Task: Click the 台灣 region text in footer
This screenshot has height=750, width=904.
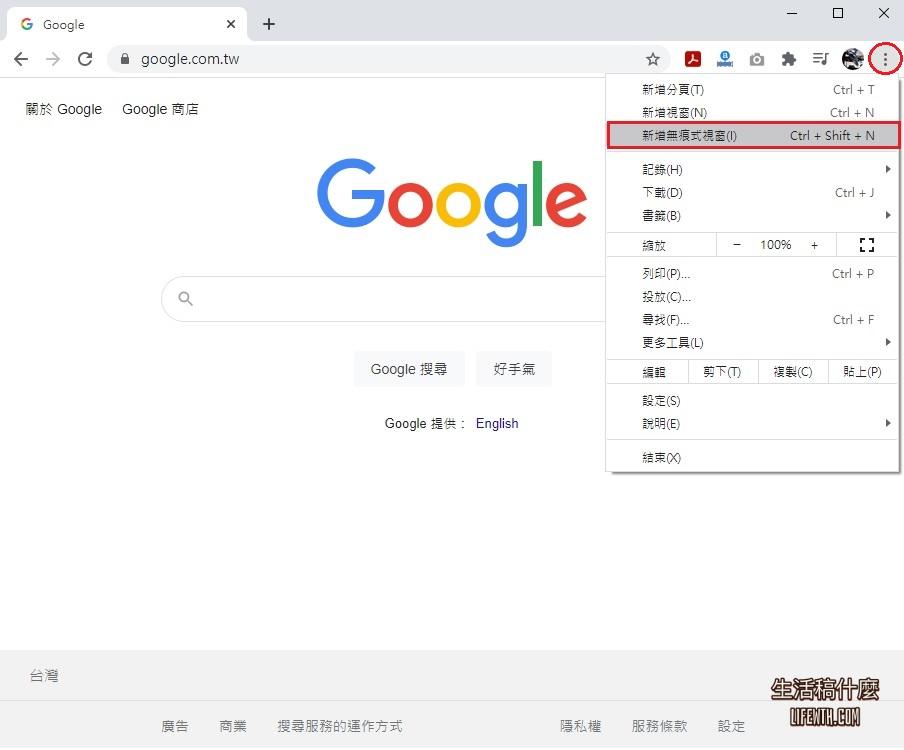Action: click(44, 676)
